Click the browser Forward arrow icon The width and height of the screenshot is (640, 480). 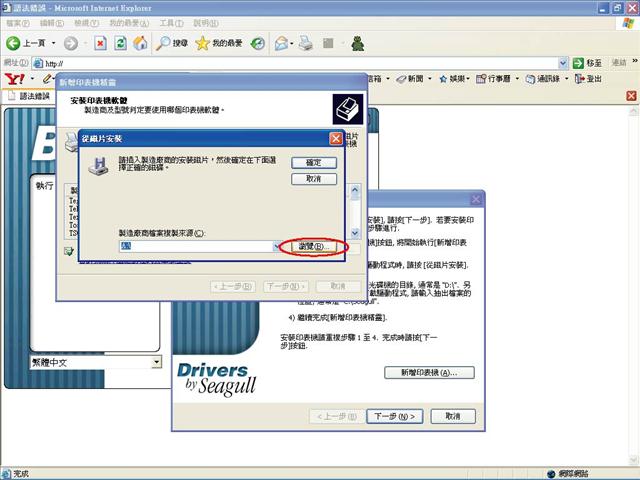[x=71, y=43]
